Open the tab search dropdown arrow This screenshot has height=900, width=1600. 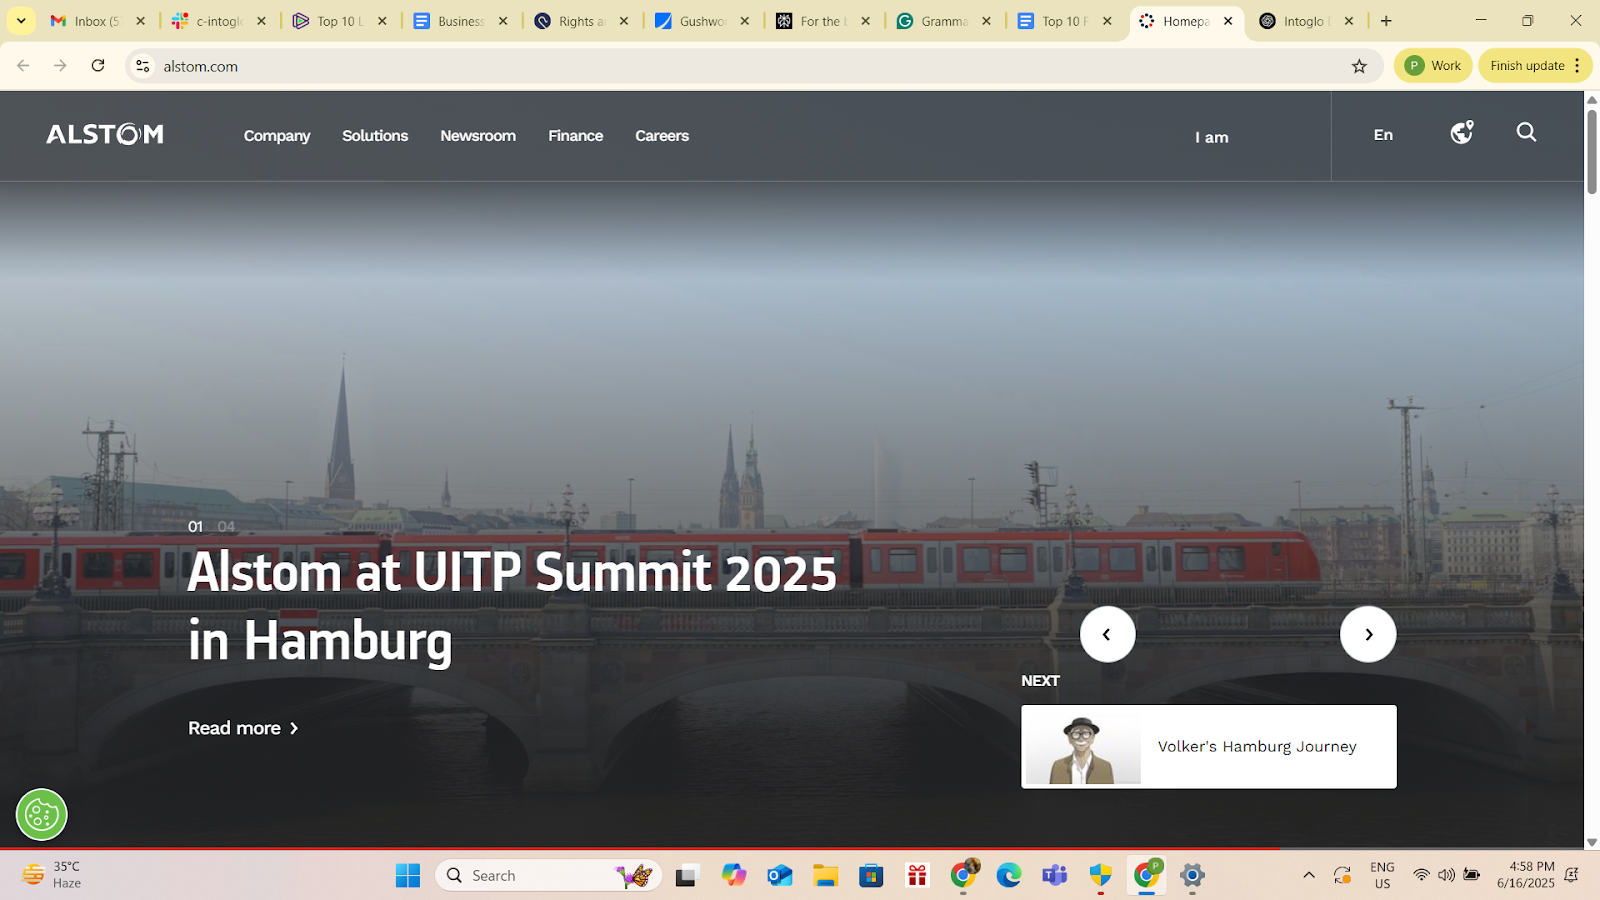click(x=20, y=21)
